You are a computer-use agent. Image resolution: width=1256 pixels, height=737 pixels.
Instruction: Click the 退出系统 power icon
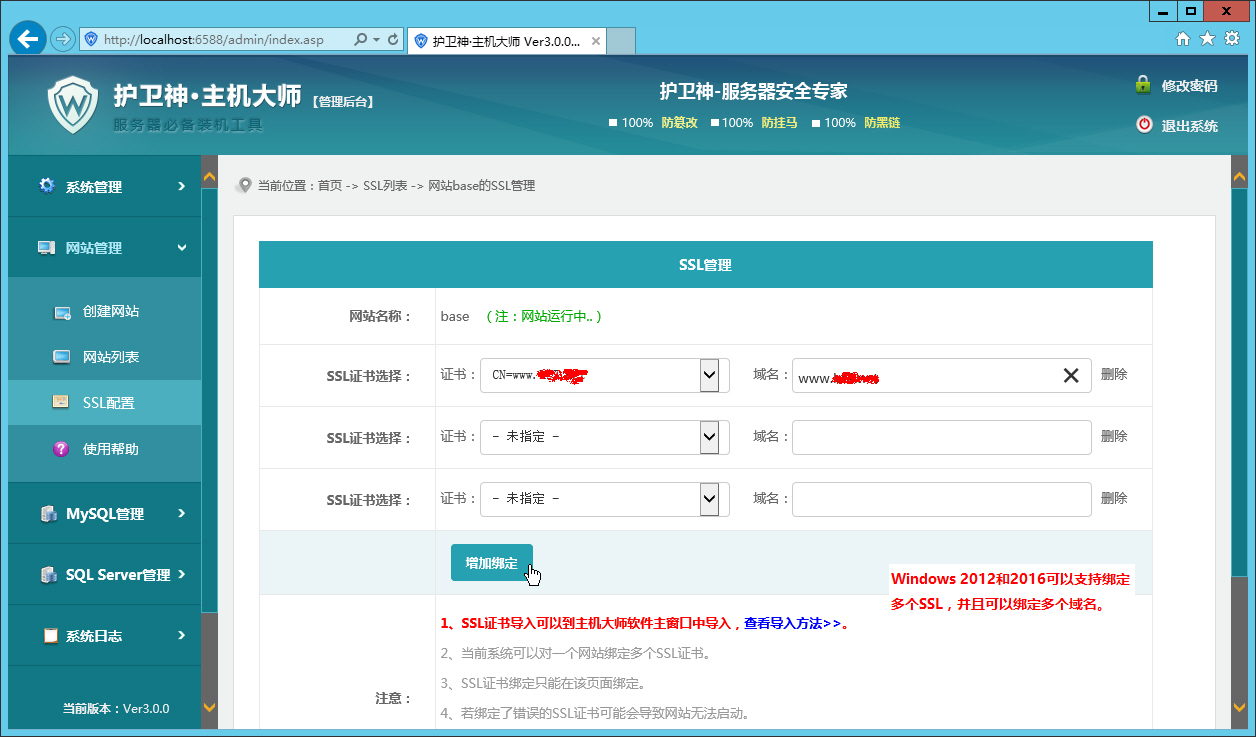1144,125
